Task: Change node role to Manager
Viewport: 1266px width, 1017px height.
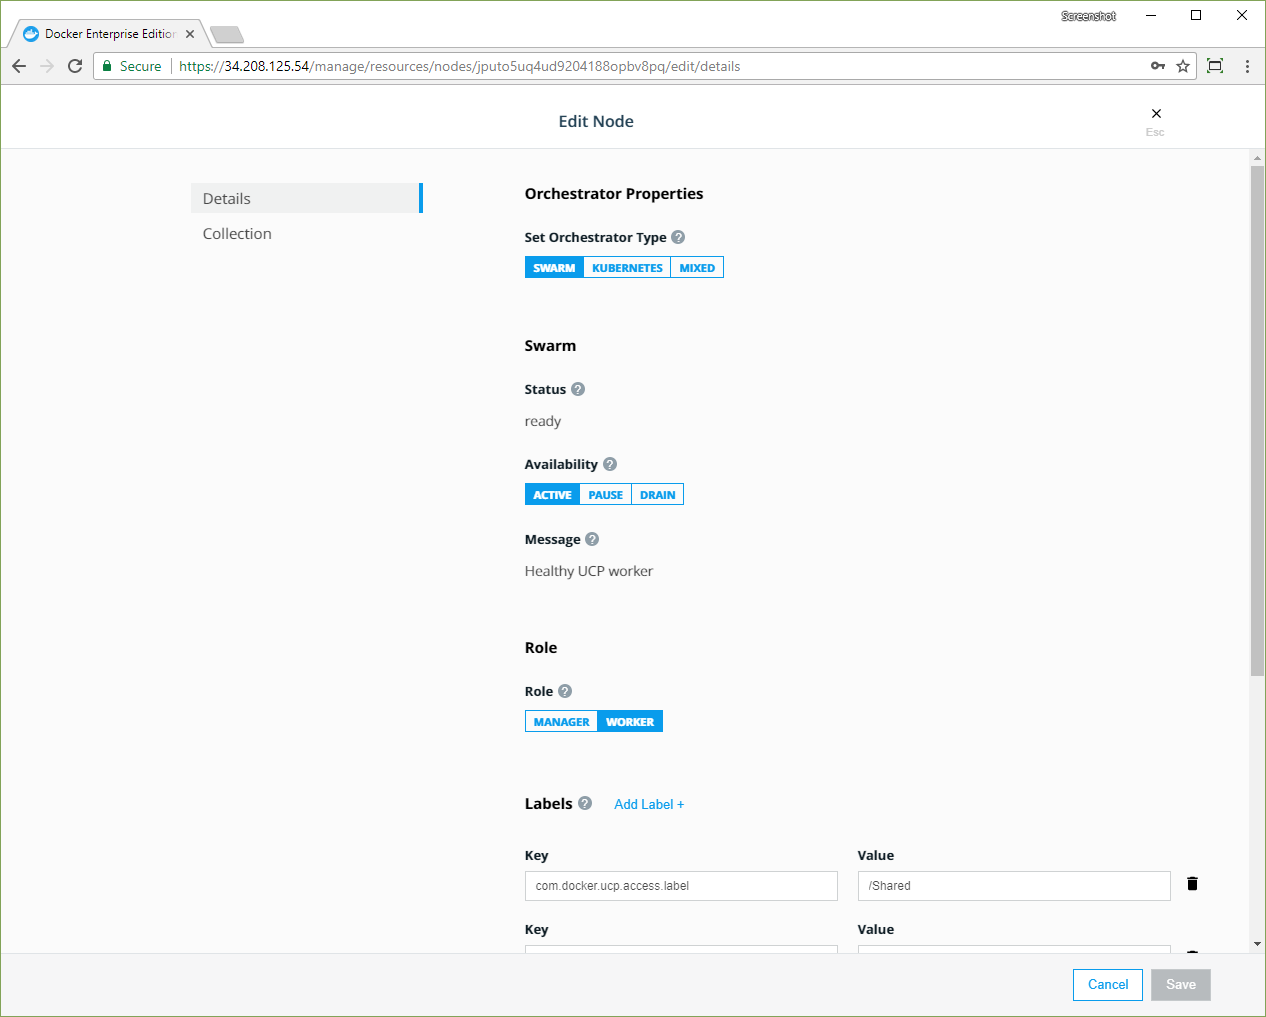Action: point(561,722)
